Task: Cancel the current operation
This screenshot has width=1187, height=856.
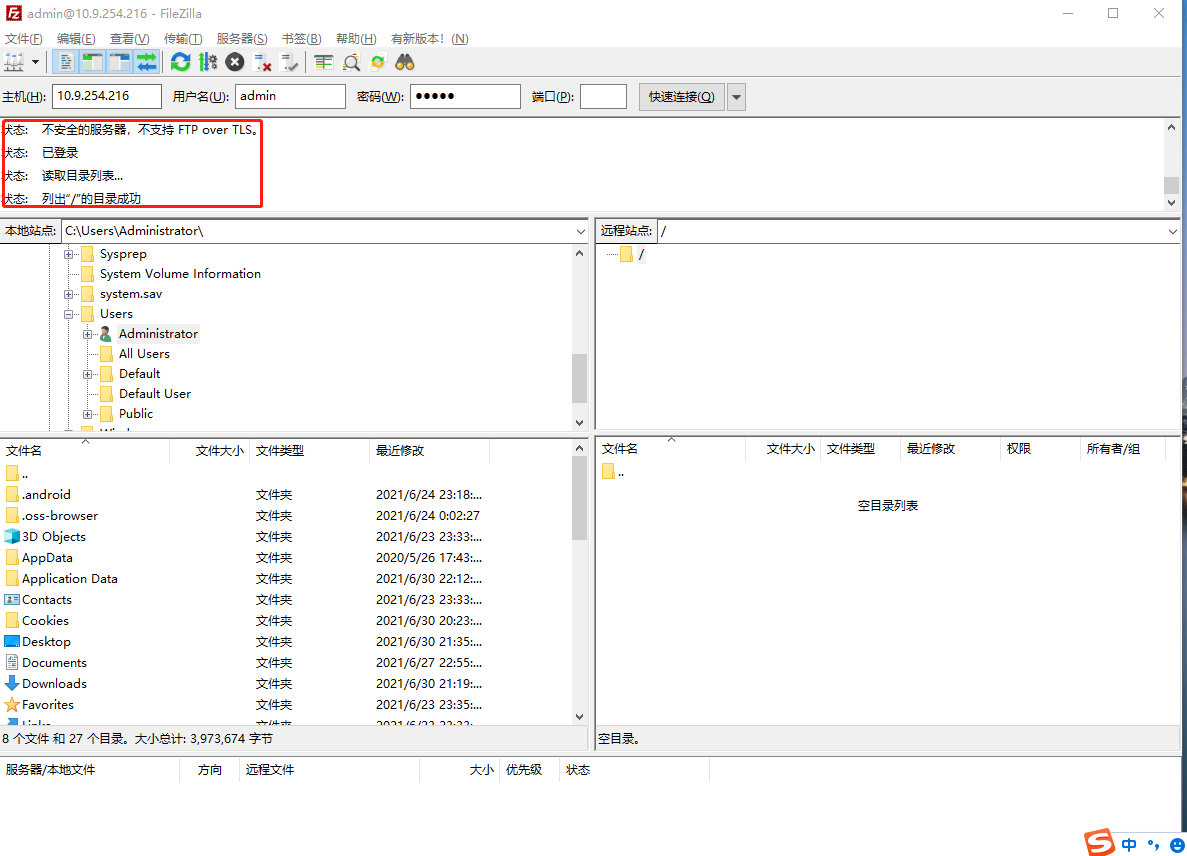Action: click(235, 63)
